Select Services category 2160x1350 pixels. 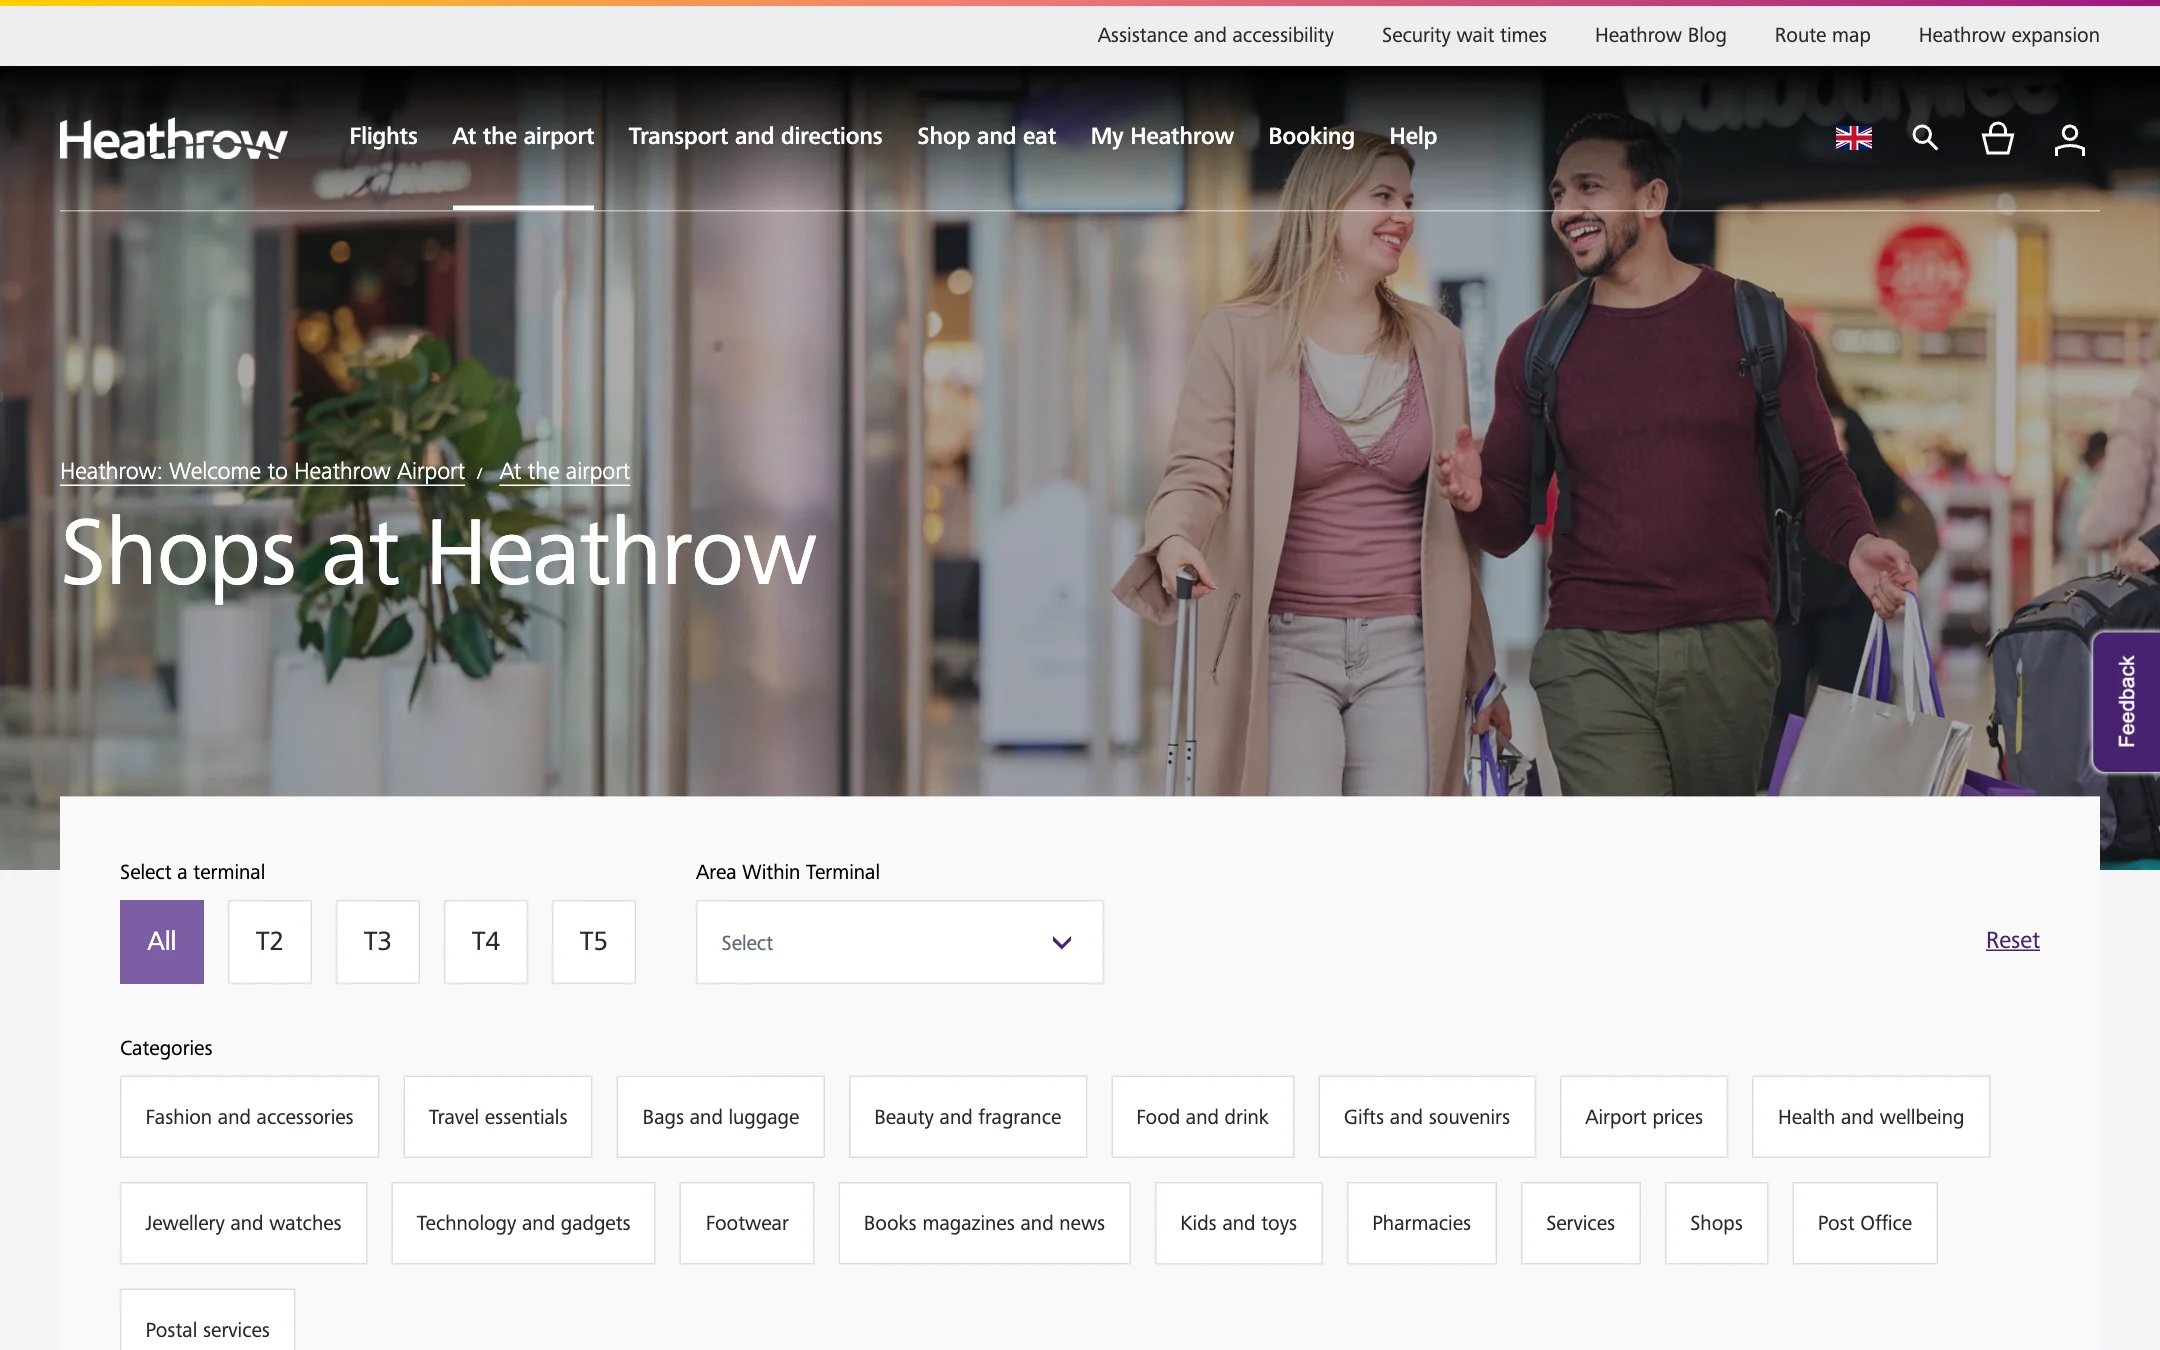click(1580, 1223)
